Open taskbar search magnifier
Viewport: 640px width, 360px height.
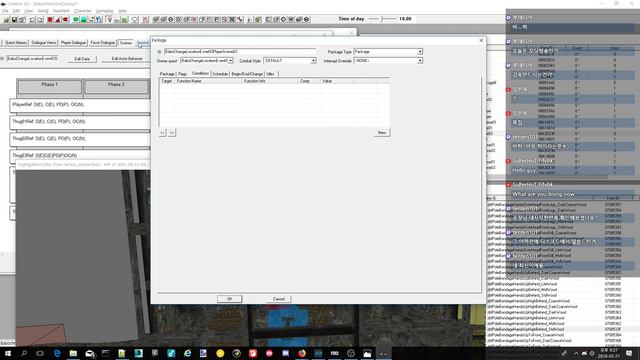(24, 353)
